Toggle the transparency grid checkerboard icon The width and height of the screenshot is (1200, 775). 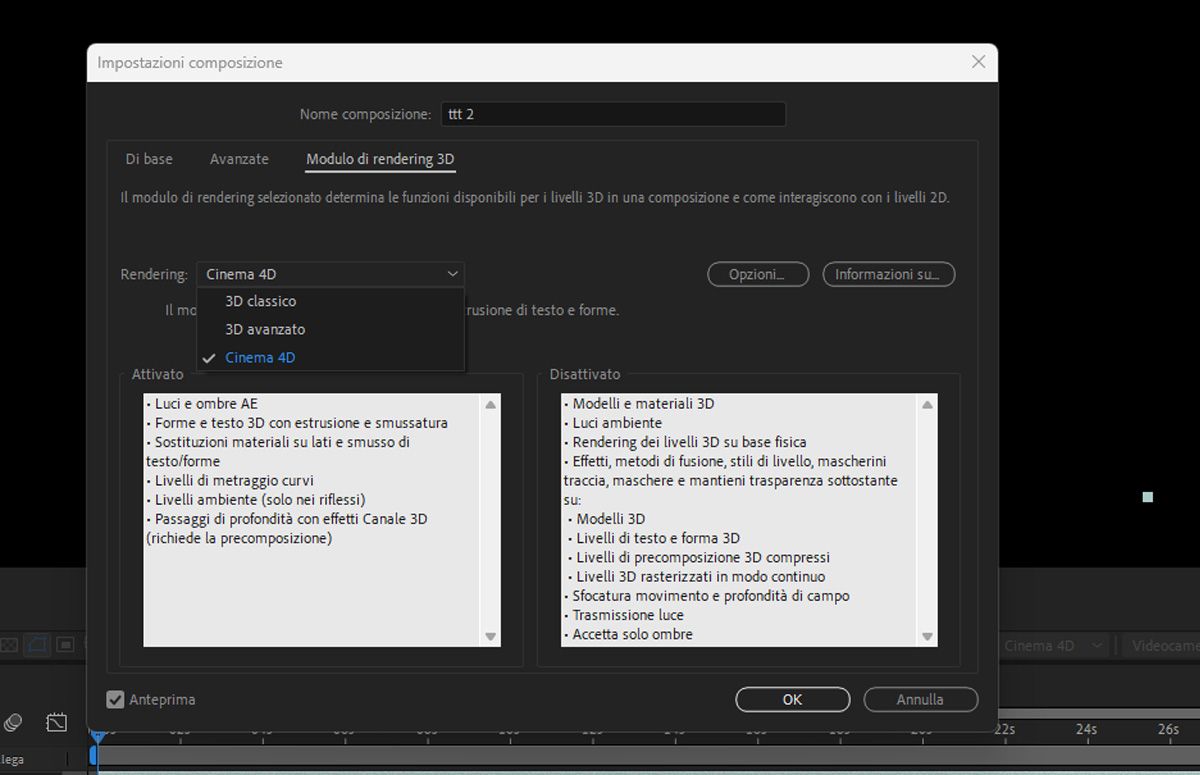(x=8, y=644)
